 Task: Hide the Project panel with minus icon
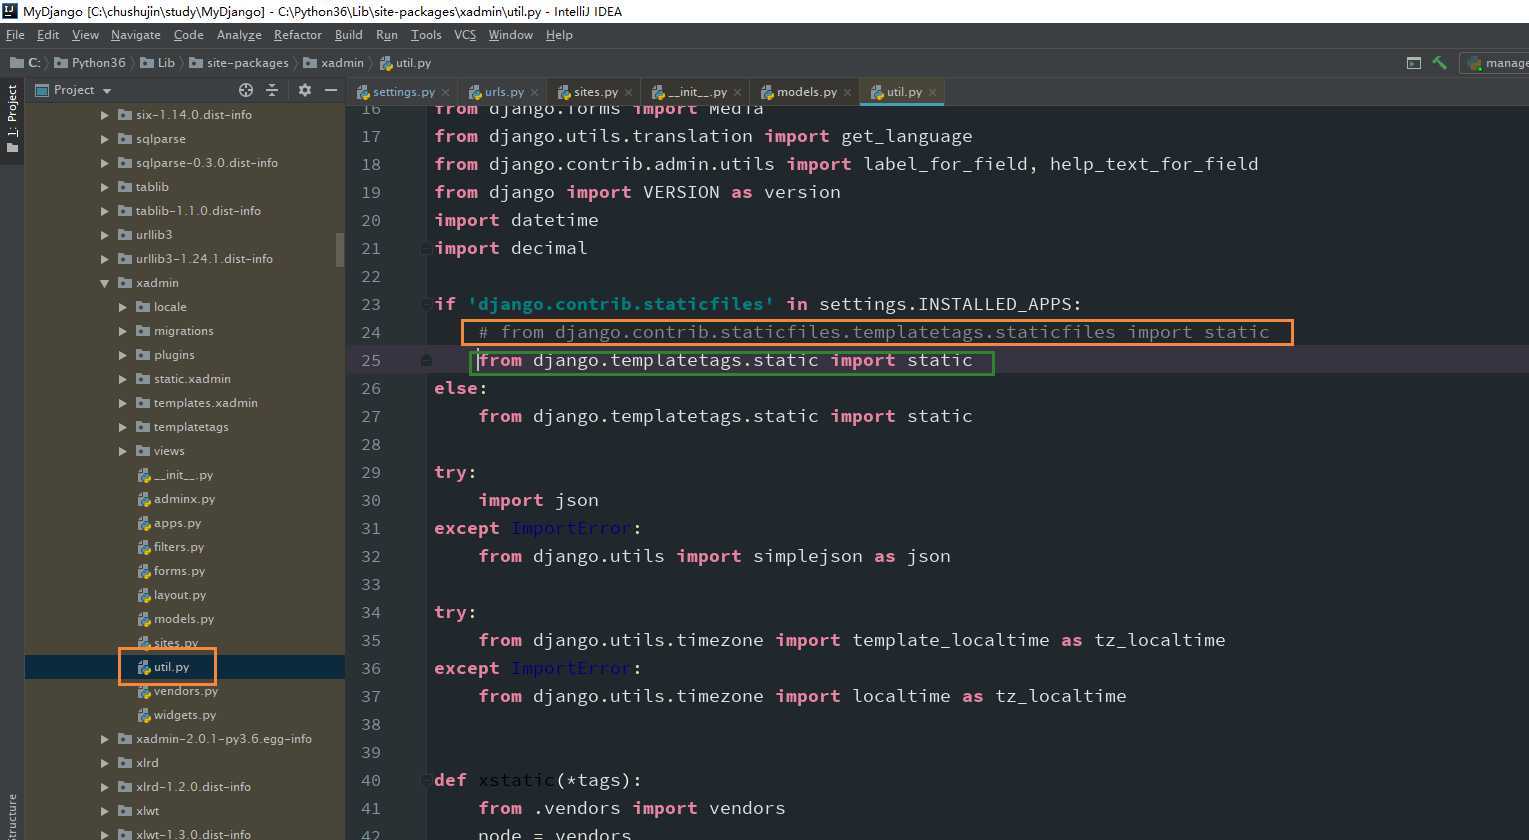tap(331, 90)
